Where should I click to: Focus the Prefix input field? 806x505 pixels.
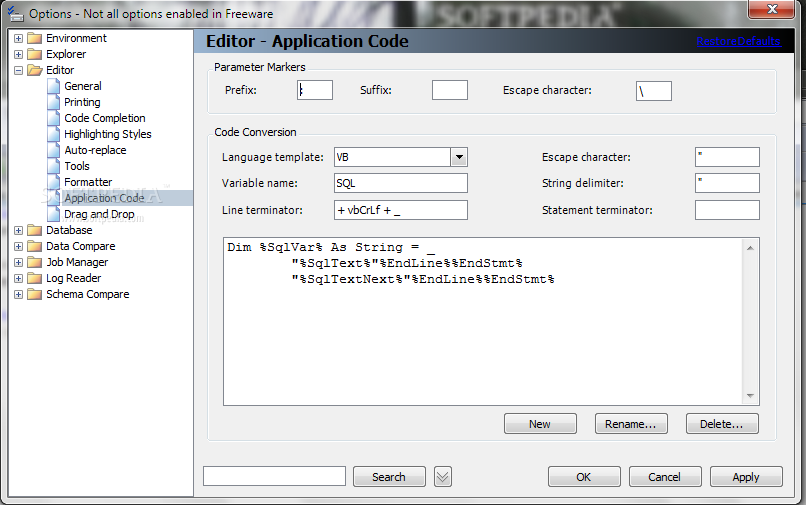click(x=315, y=90)
